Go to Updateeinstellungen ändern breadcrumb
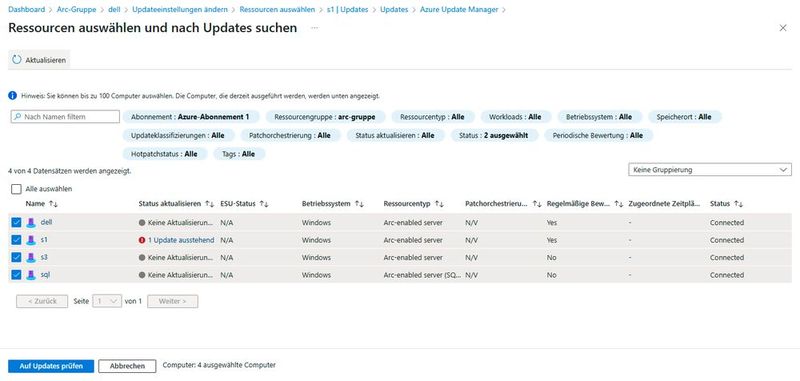The height and width of the screenshot is (381, 800). tap(180, 9)
